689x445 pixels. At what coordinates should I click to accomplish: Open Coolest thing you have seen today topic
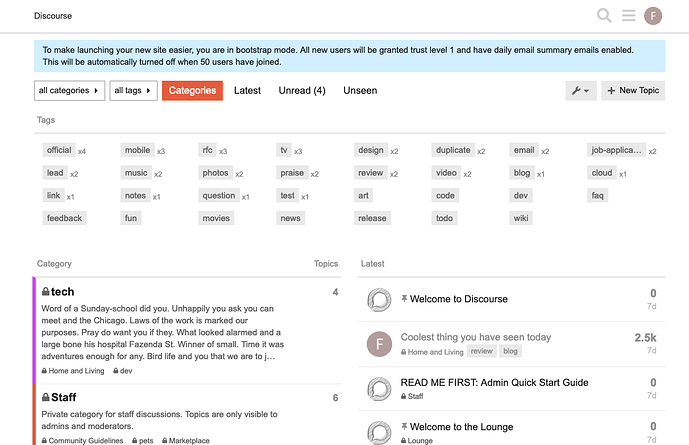pyautogui.click(x=475, y=337)
